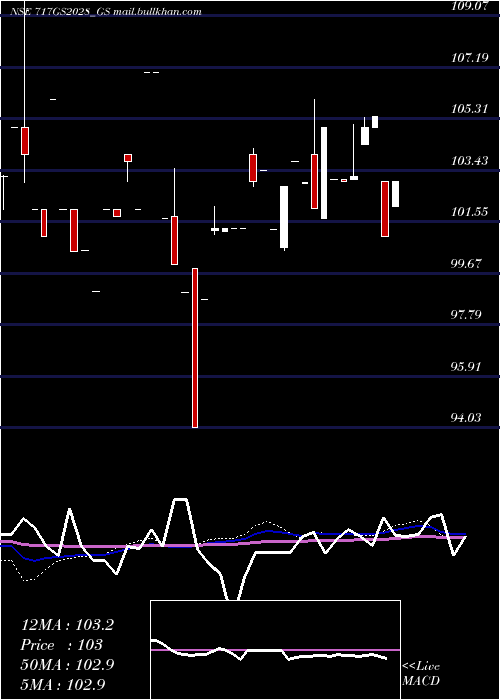Click the 103.43 price axis label
500x700 pixels.
470,160
